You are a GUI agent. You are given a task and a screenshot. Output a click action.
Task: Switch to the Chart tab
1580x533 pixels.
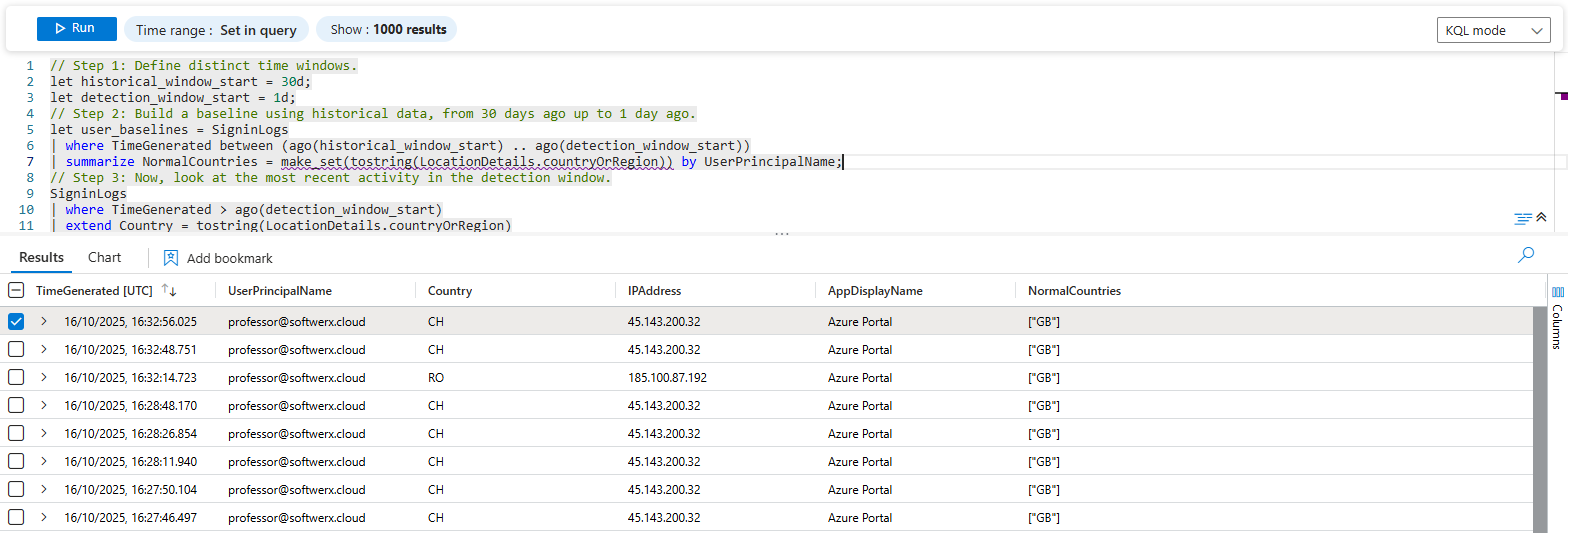tap(104, 258)
